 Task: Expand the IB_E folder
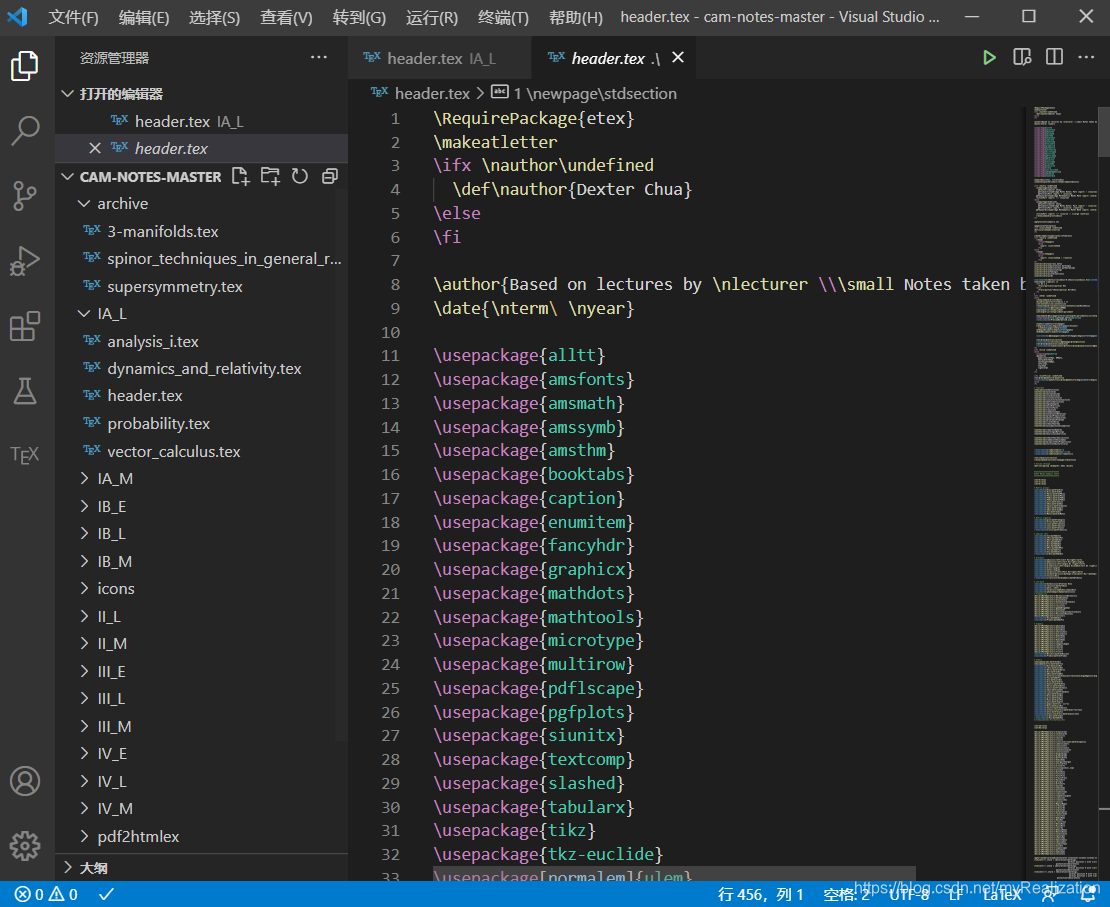[x=84, y=506]
